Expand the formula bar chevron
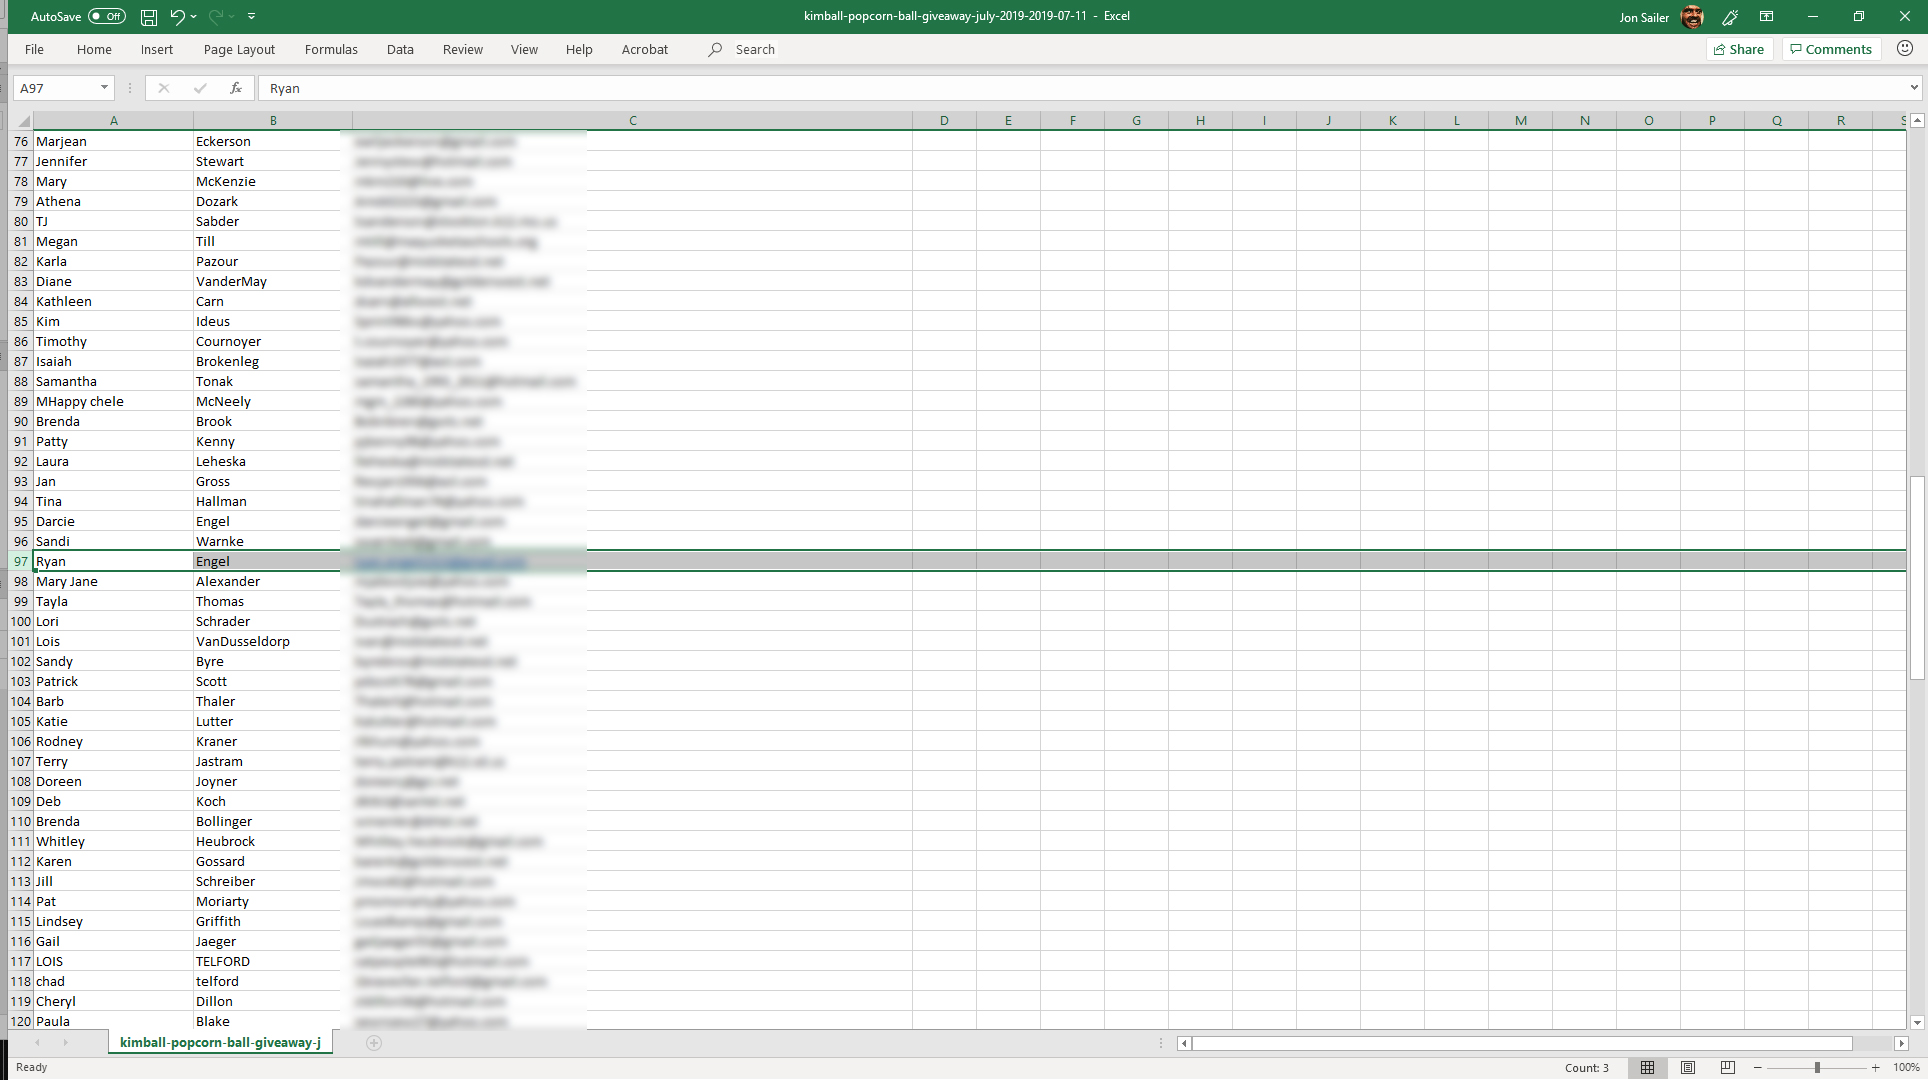The image size is (1928, 1080). 1914,88
